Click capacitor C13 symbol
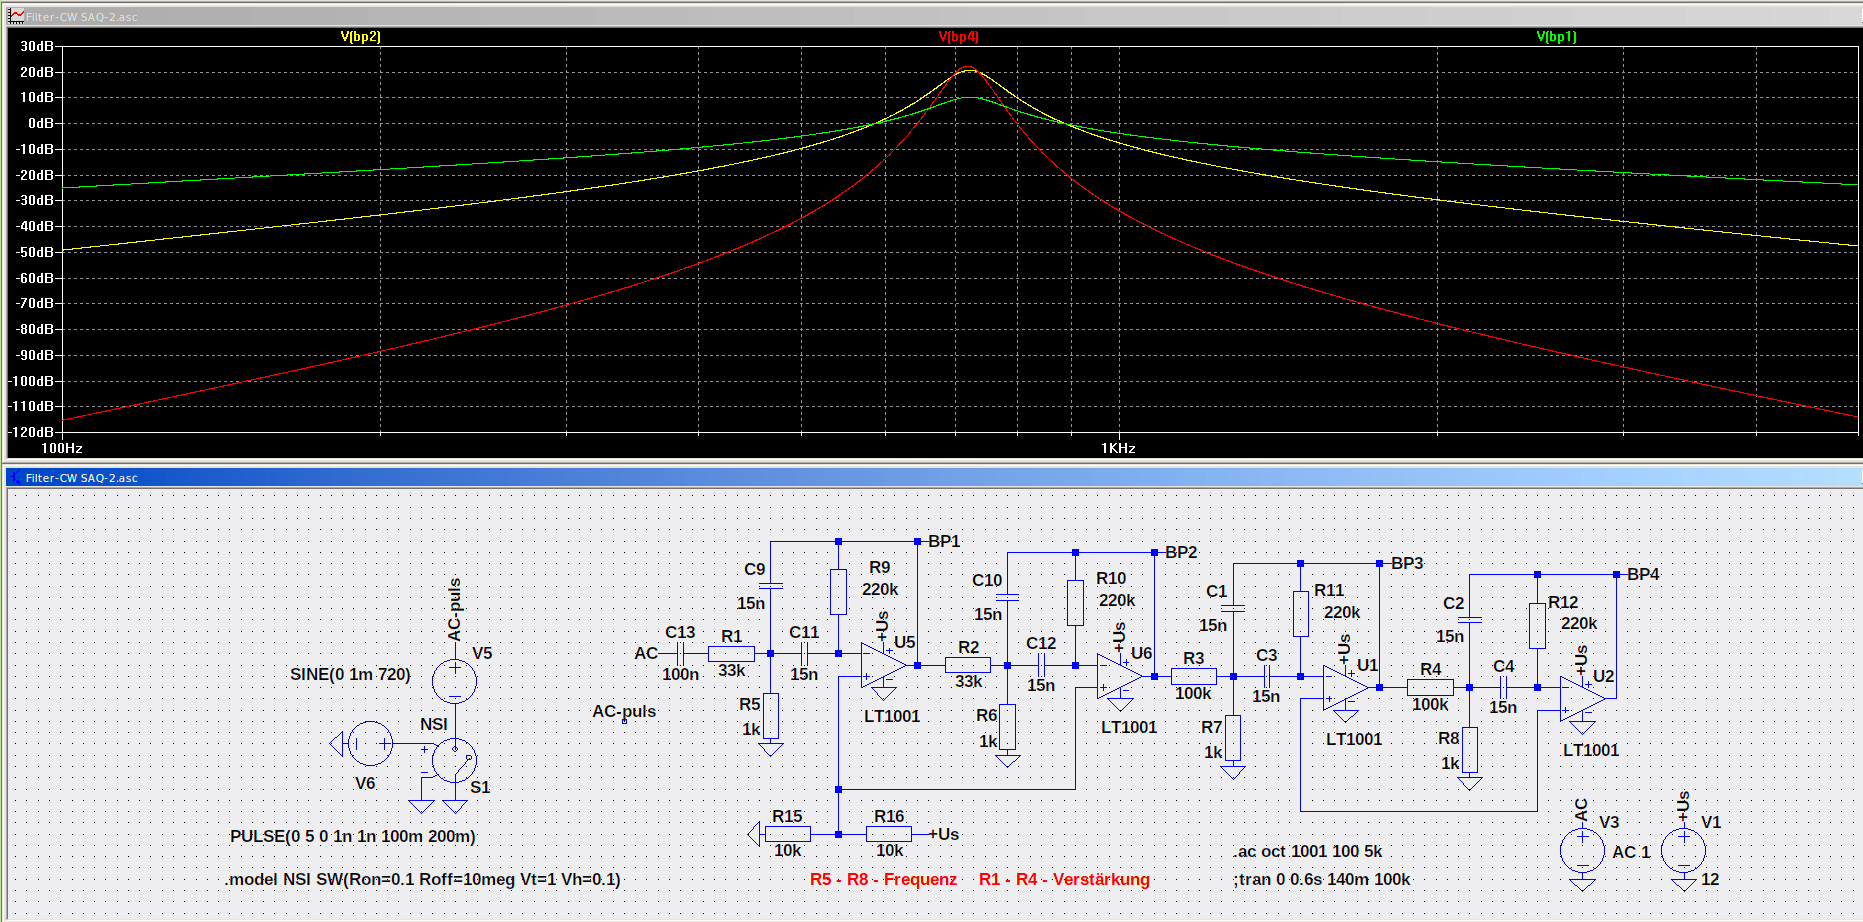 click(680, 654)
